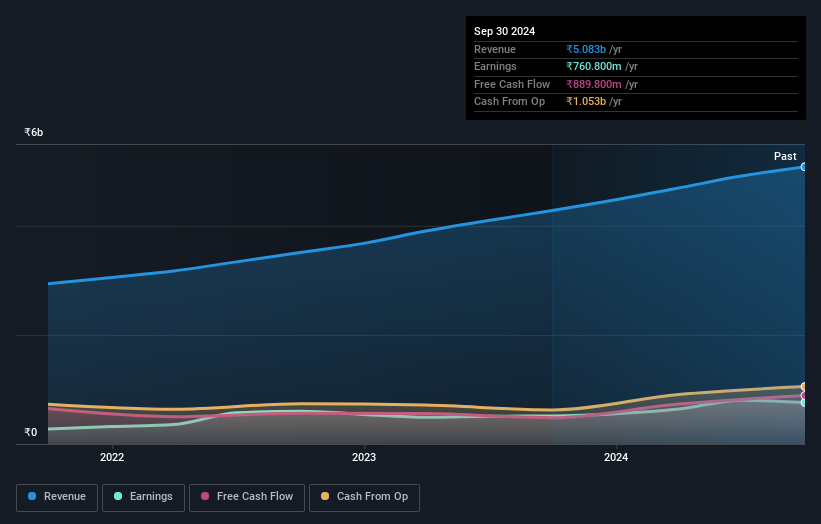Toggle the Free Cash Flow legend button
The image size is (821, 524).
(x=247, y=497)
